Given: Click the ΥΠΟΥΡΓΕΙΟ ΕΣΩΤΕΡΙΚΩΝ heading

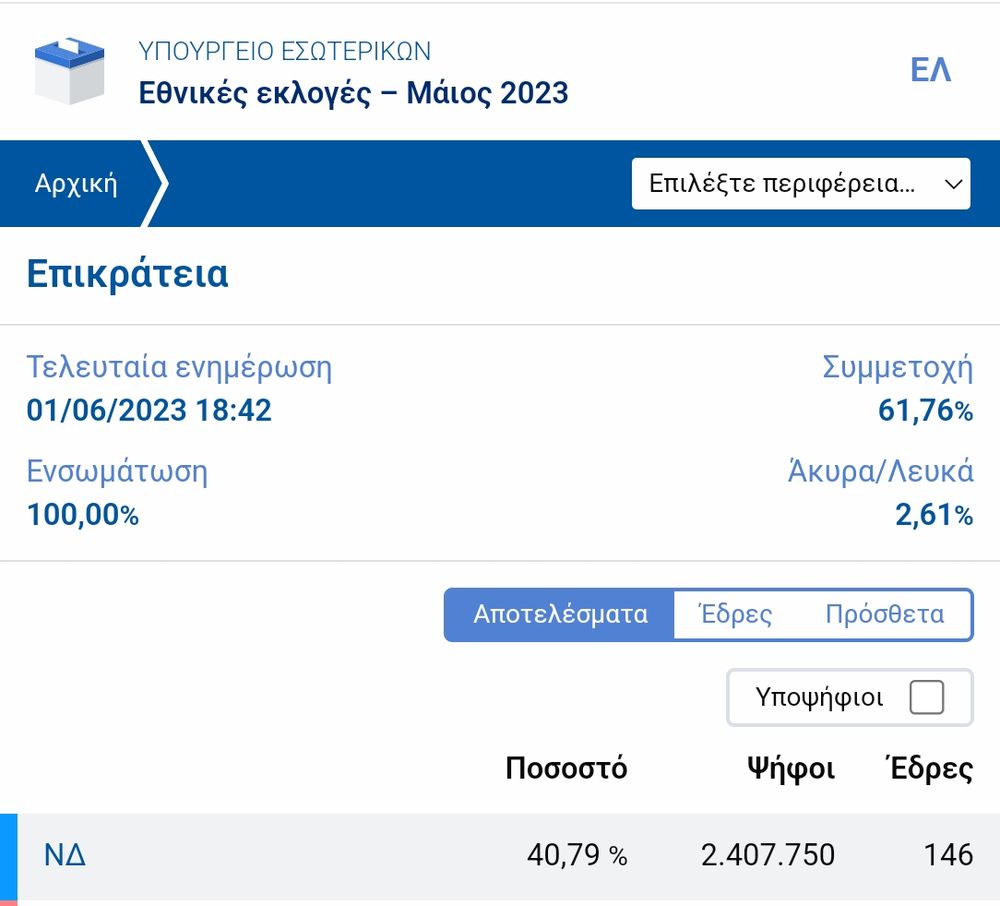Looking at the screenshot, I should (285, 50).
